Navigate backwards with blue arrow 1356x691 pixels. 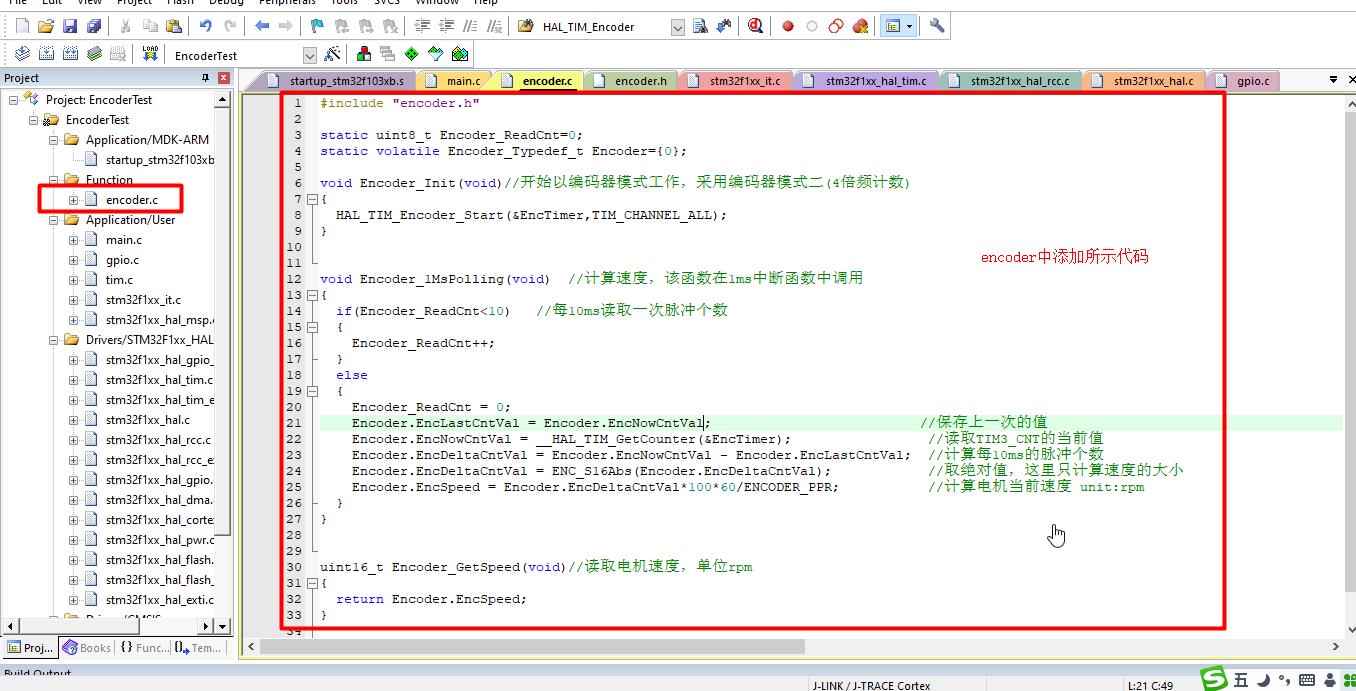[262, 27]
